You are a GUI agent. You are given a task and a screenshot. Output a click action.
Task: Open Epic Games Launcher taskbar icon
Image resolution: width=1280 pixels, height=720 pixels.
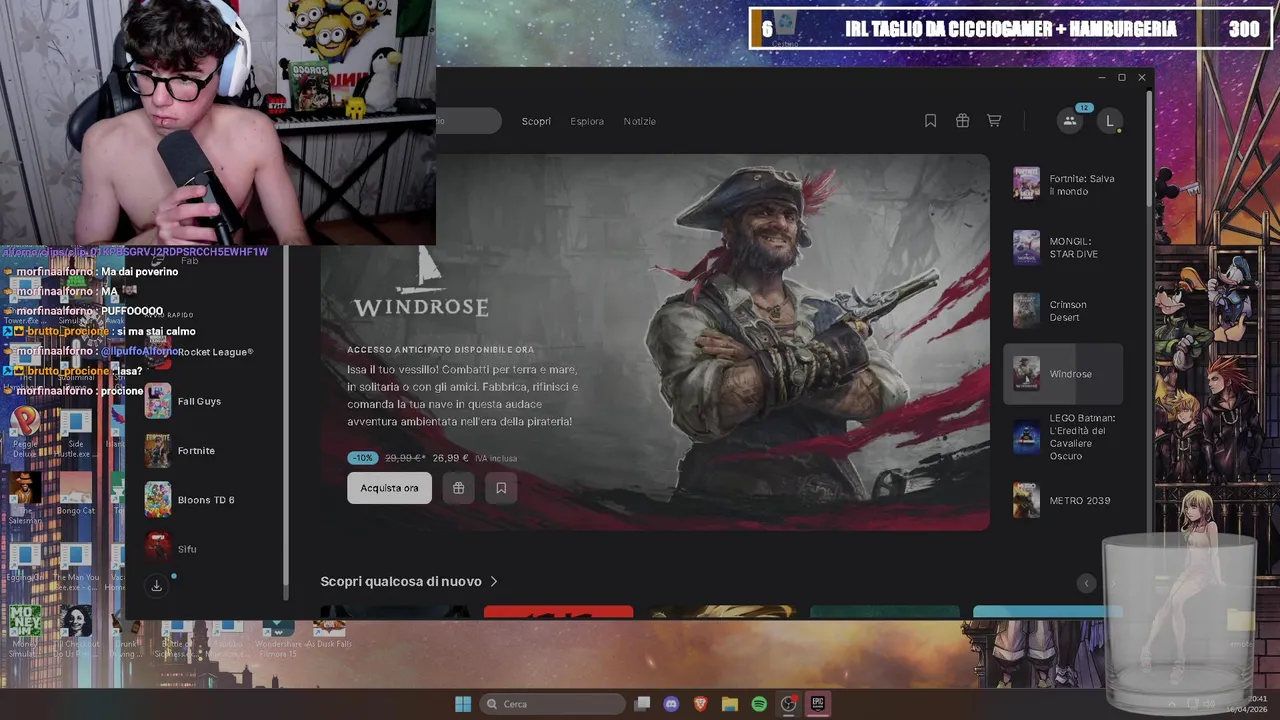coord(817,704)
